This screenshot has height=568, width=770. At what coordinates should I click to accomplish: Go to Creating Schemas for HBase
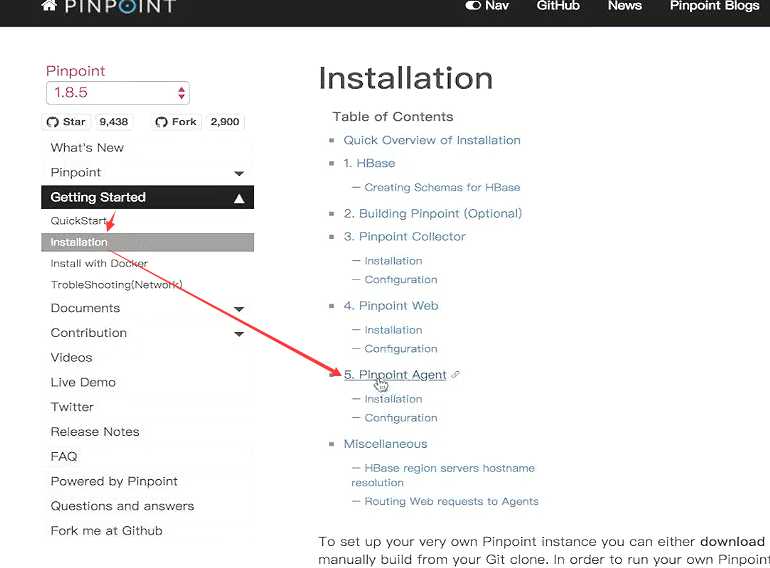[442, 188]
